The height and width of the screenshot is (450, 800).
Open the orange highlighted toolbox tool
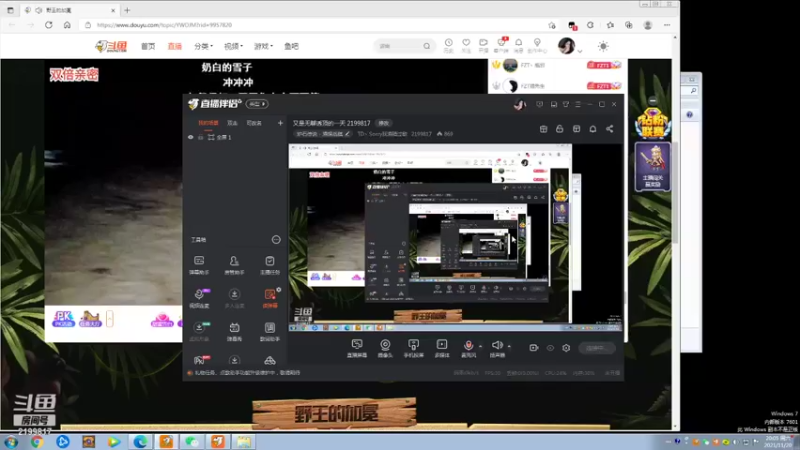[x=269, y=298]
